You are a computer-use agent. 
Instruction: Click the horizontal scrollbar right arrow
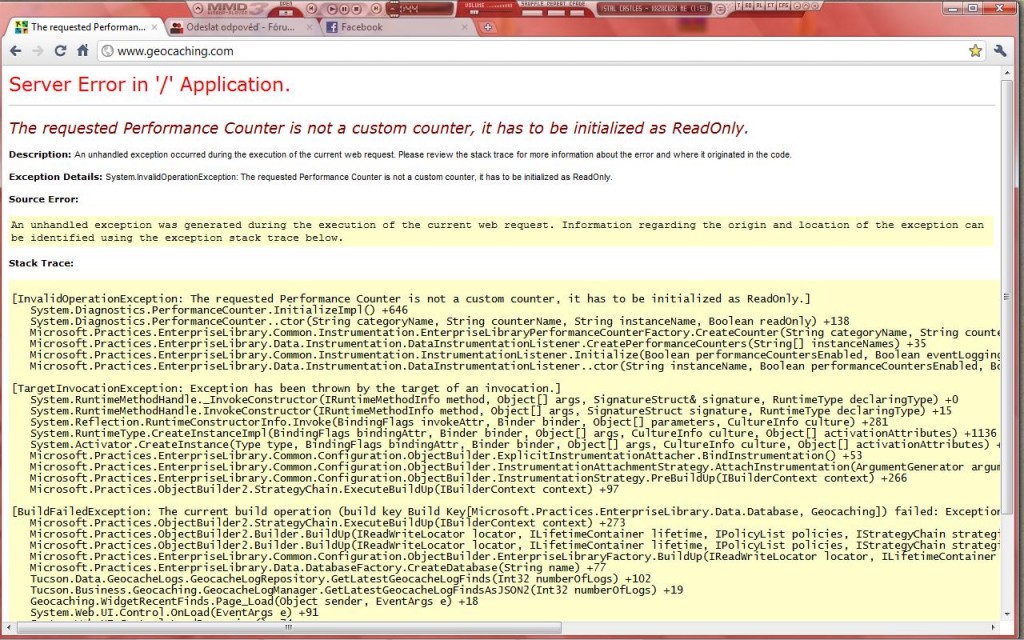click(994, 628)
